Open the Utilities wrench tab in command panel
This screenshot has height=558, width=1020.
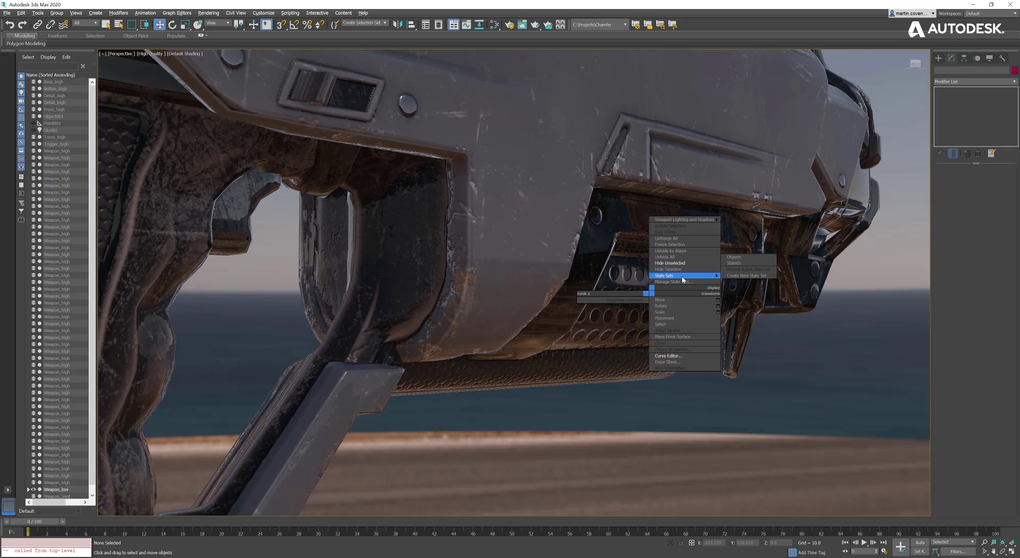tap(1002, 59)
